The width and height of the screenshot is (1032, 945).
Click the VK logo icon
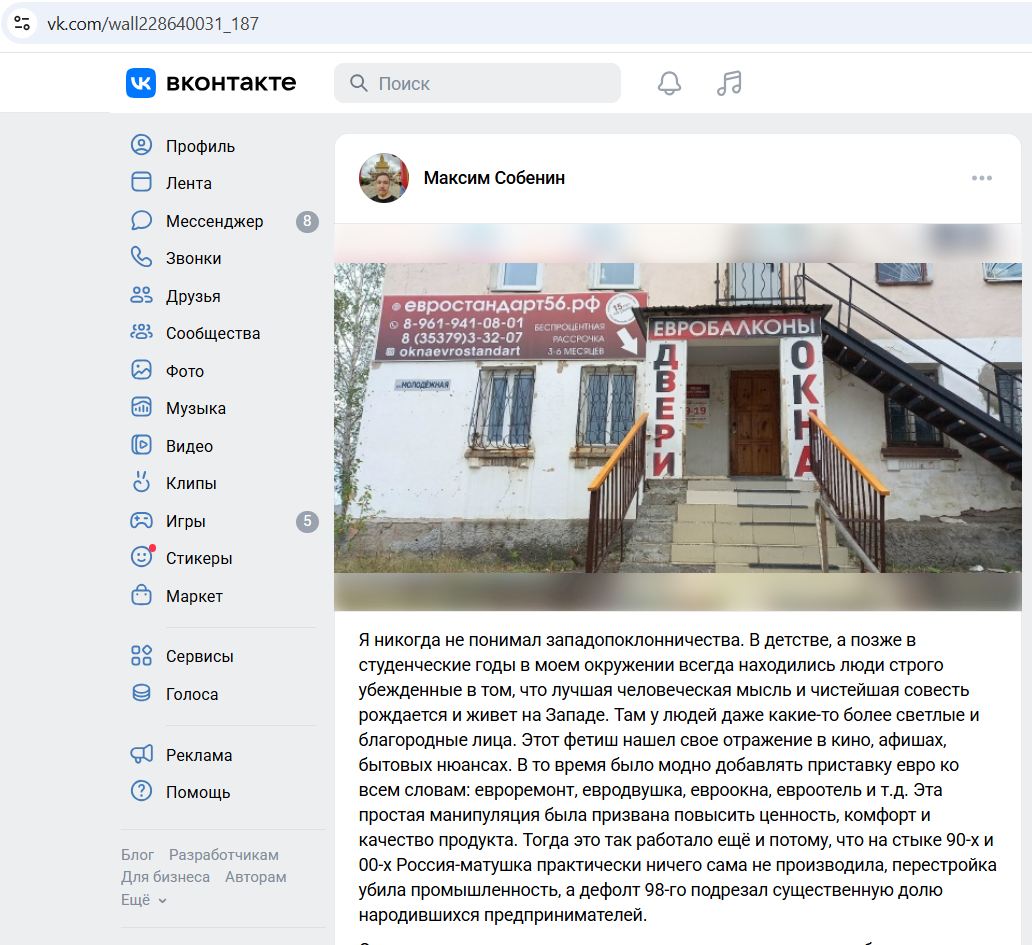click(141, 83)
